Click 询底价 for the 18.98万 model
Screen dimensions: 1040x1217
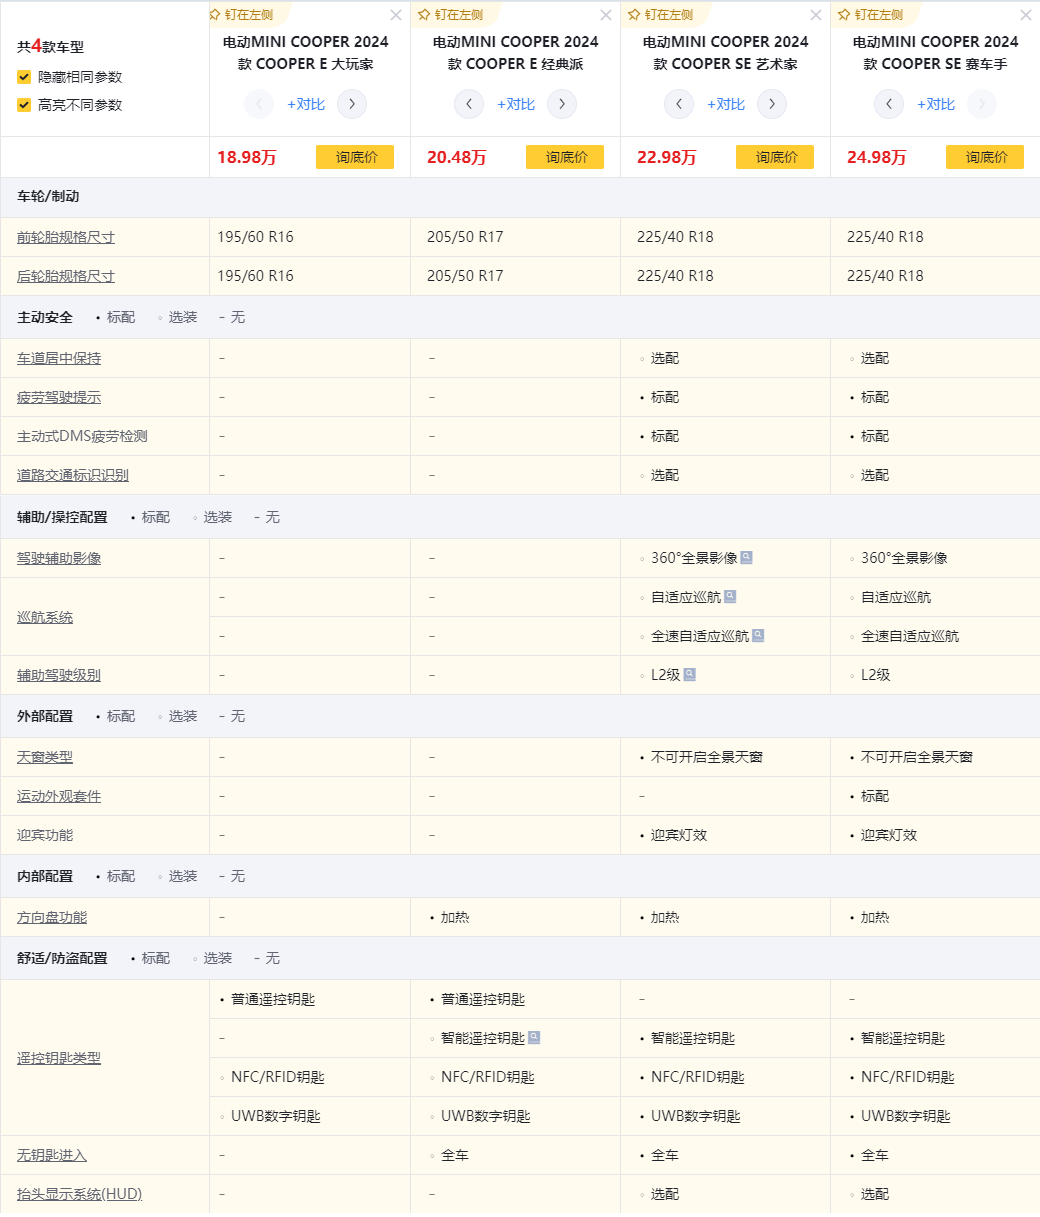[x=355, y=157]
